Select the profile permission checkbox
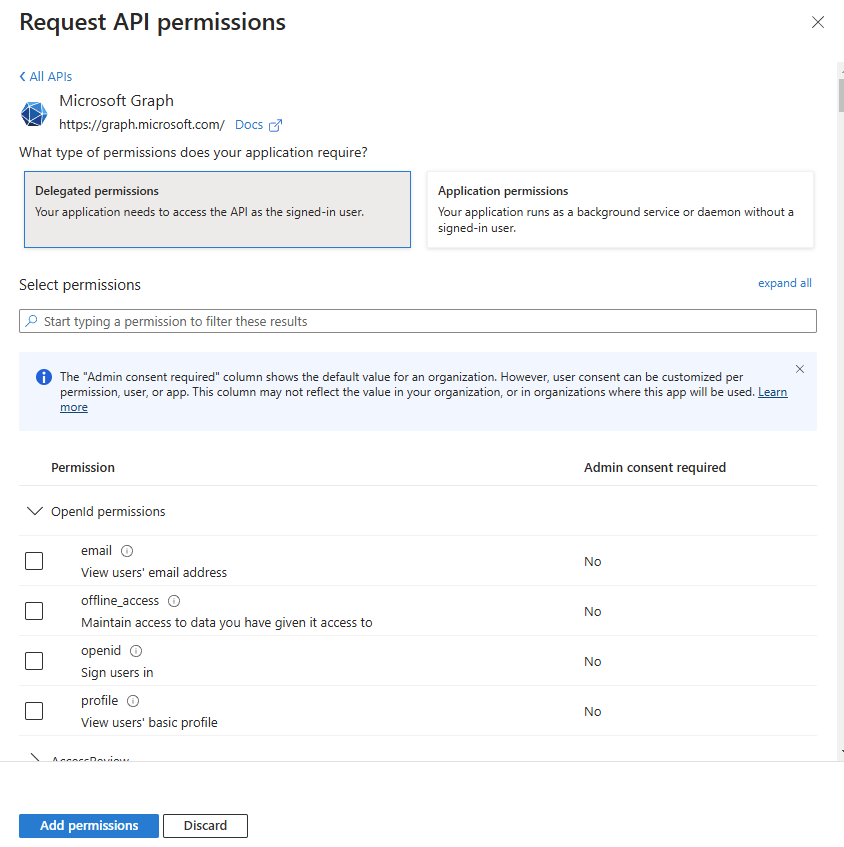The height and width of the screenshot is (847, 844). pos(34,711)
